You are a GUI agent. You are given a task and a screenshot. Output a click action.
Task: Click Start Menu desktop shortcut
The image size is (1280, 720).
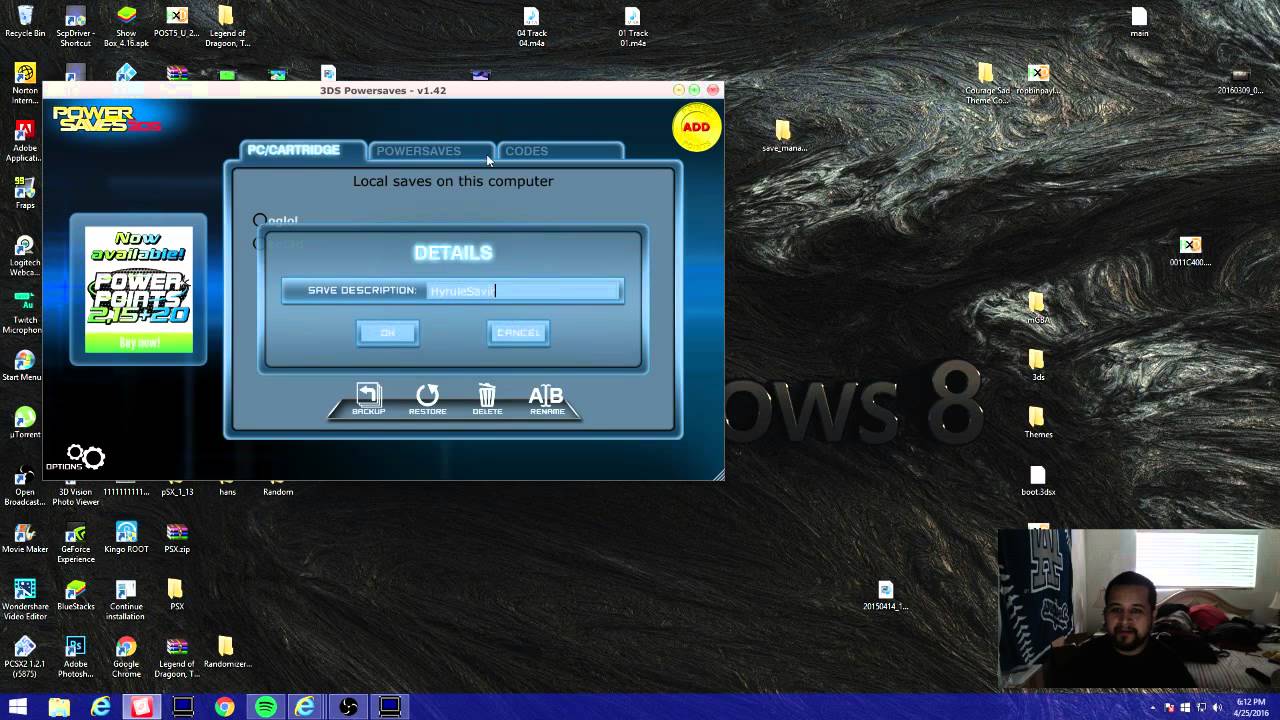(x=23, y=365)
